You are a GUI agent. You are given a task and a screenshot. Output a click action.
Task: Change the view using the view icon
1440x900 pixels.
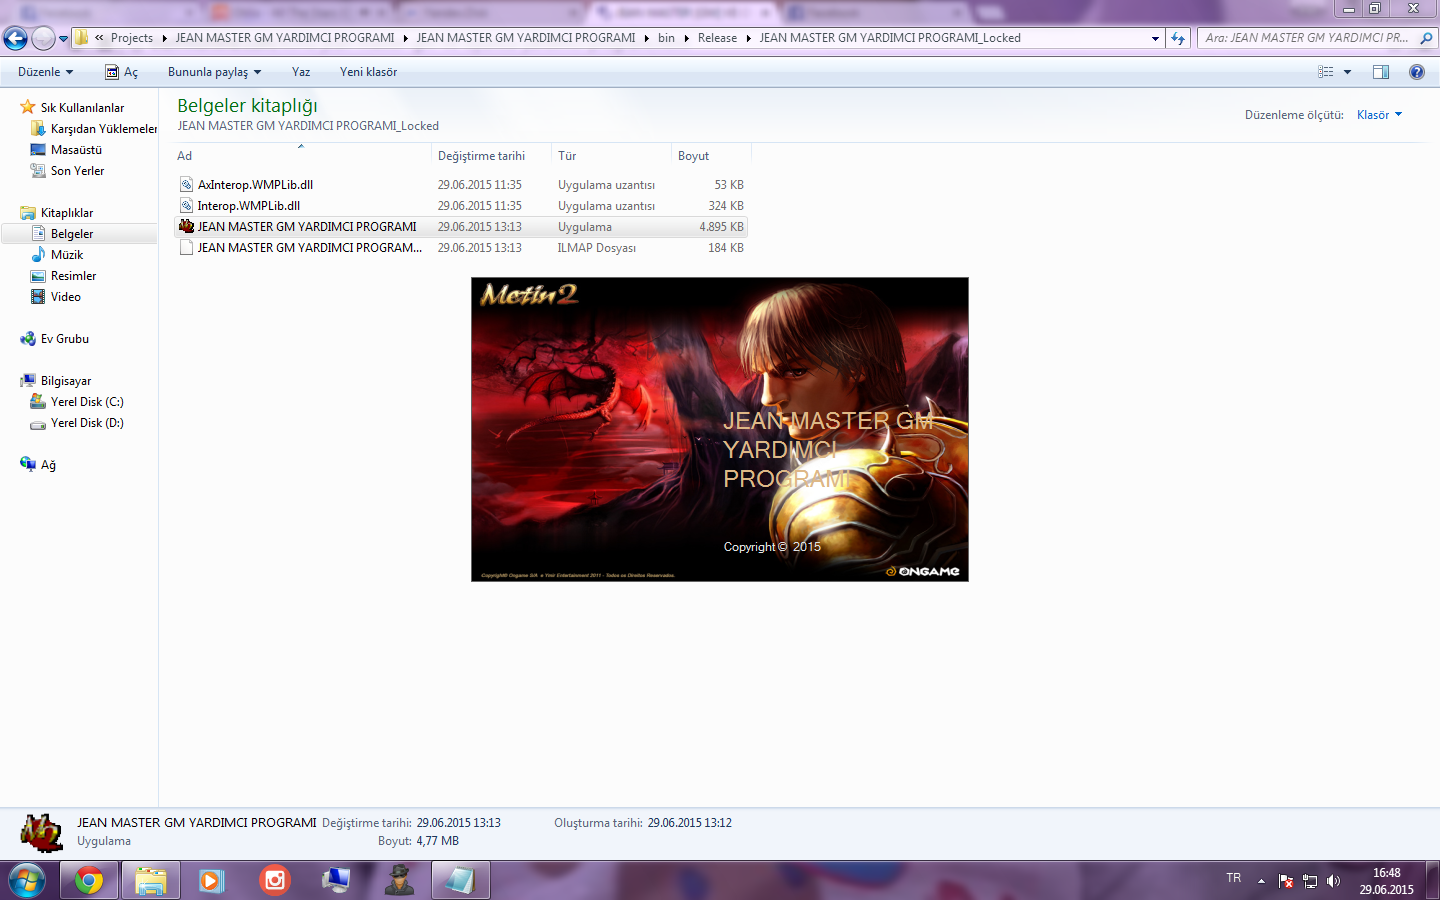click(x=1326, y=72)
